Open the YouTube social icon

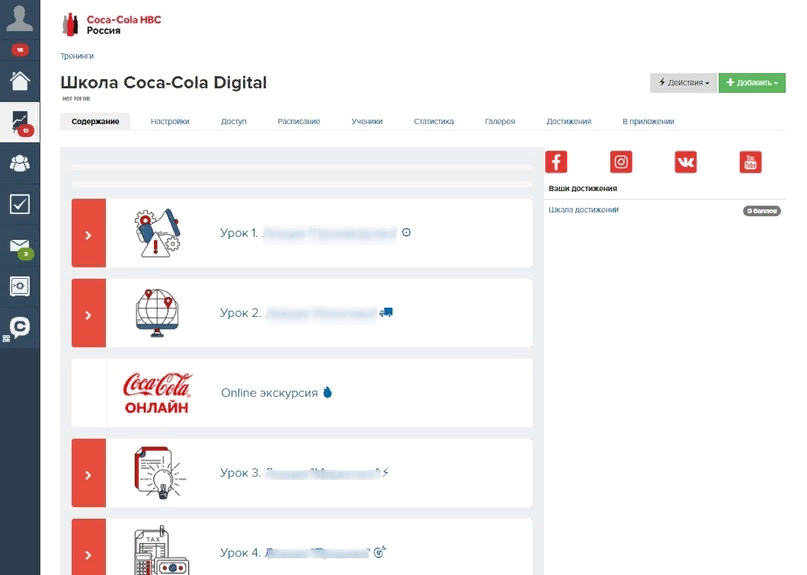pyautogui.click(x=750, y=162)
